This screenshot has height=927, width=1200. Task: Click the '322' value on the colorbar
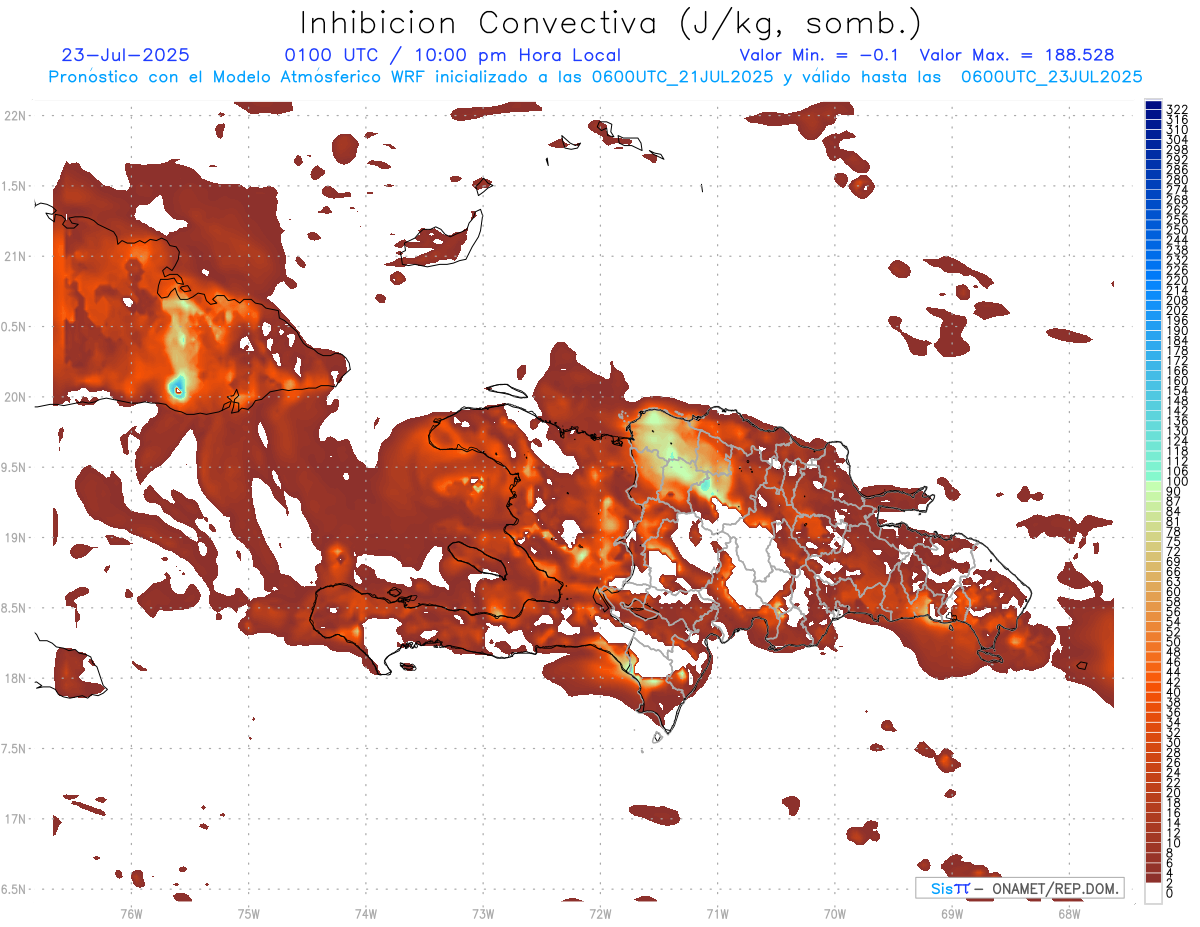(x=1177, y=109)
